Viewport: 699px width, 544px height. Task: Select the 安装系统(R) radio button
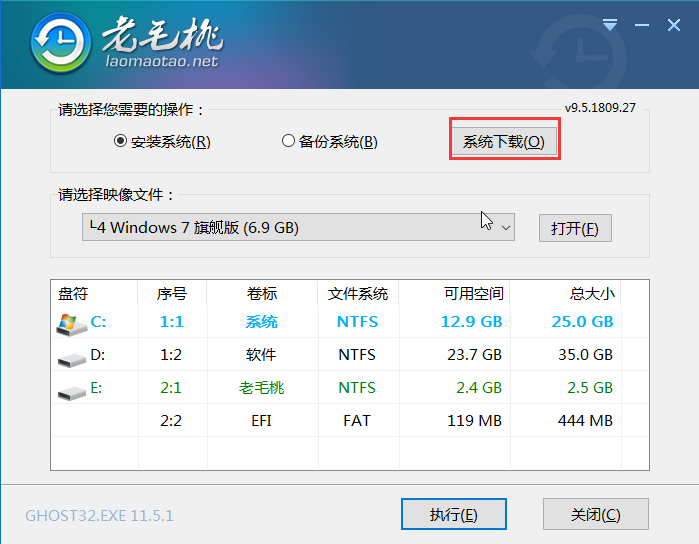point(121,142)
